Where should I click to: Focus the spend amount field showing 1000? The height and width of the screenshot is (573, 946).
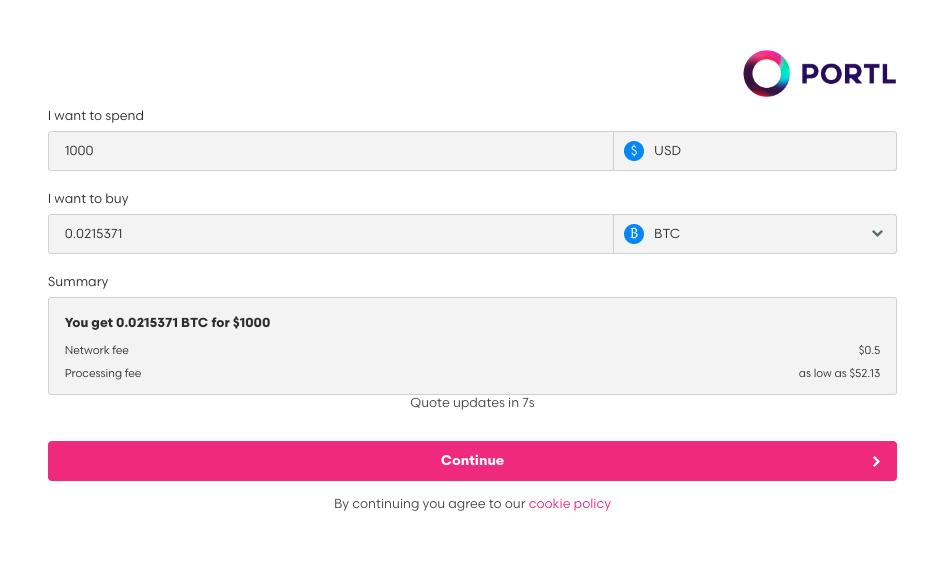click(330, 151)
